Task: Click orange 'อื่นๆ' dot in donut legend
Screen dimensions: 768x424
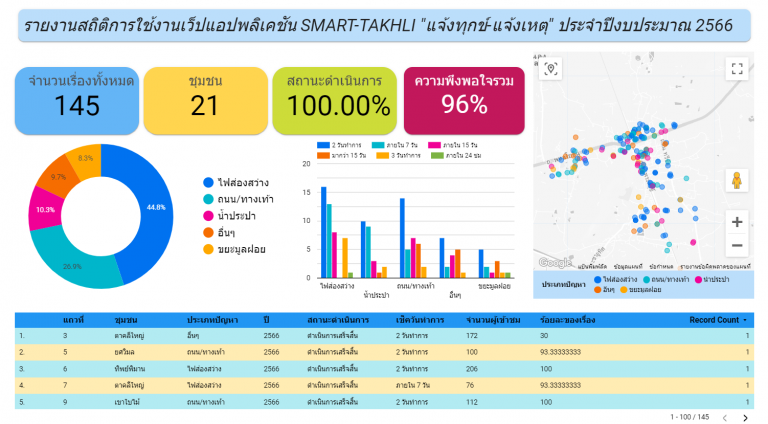Action: (x=208, y=233)
